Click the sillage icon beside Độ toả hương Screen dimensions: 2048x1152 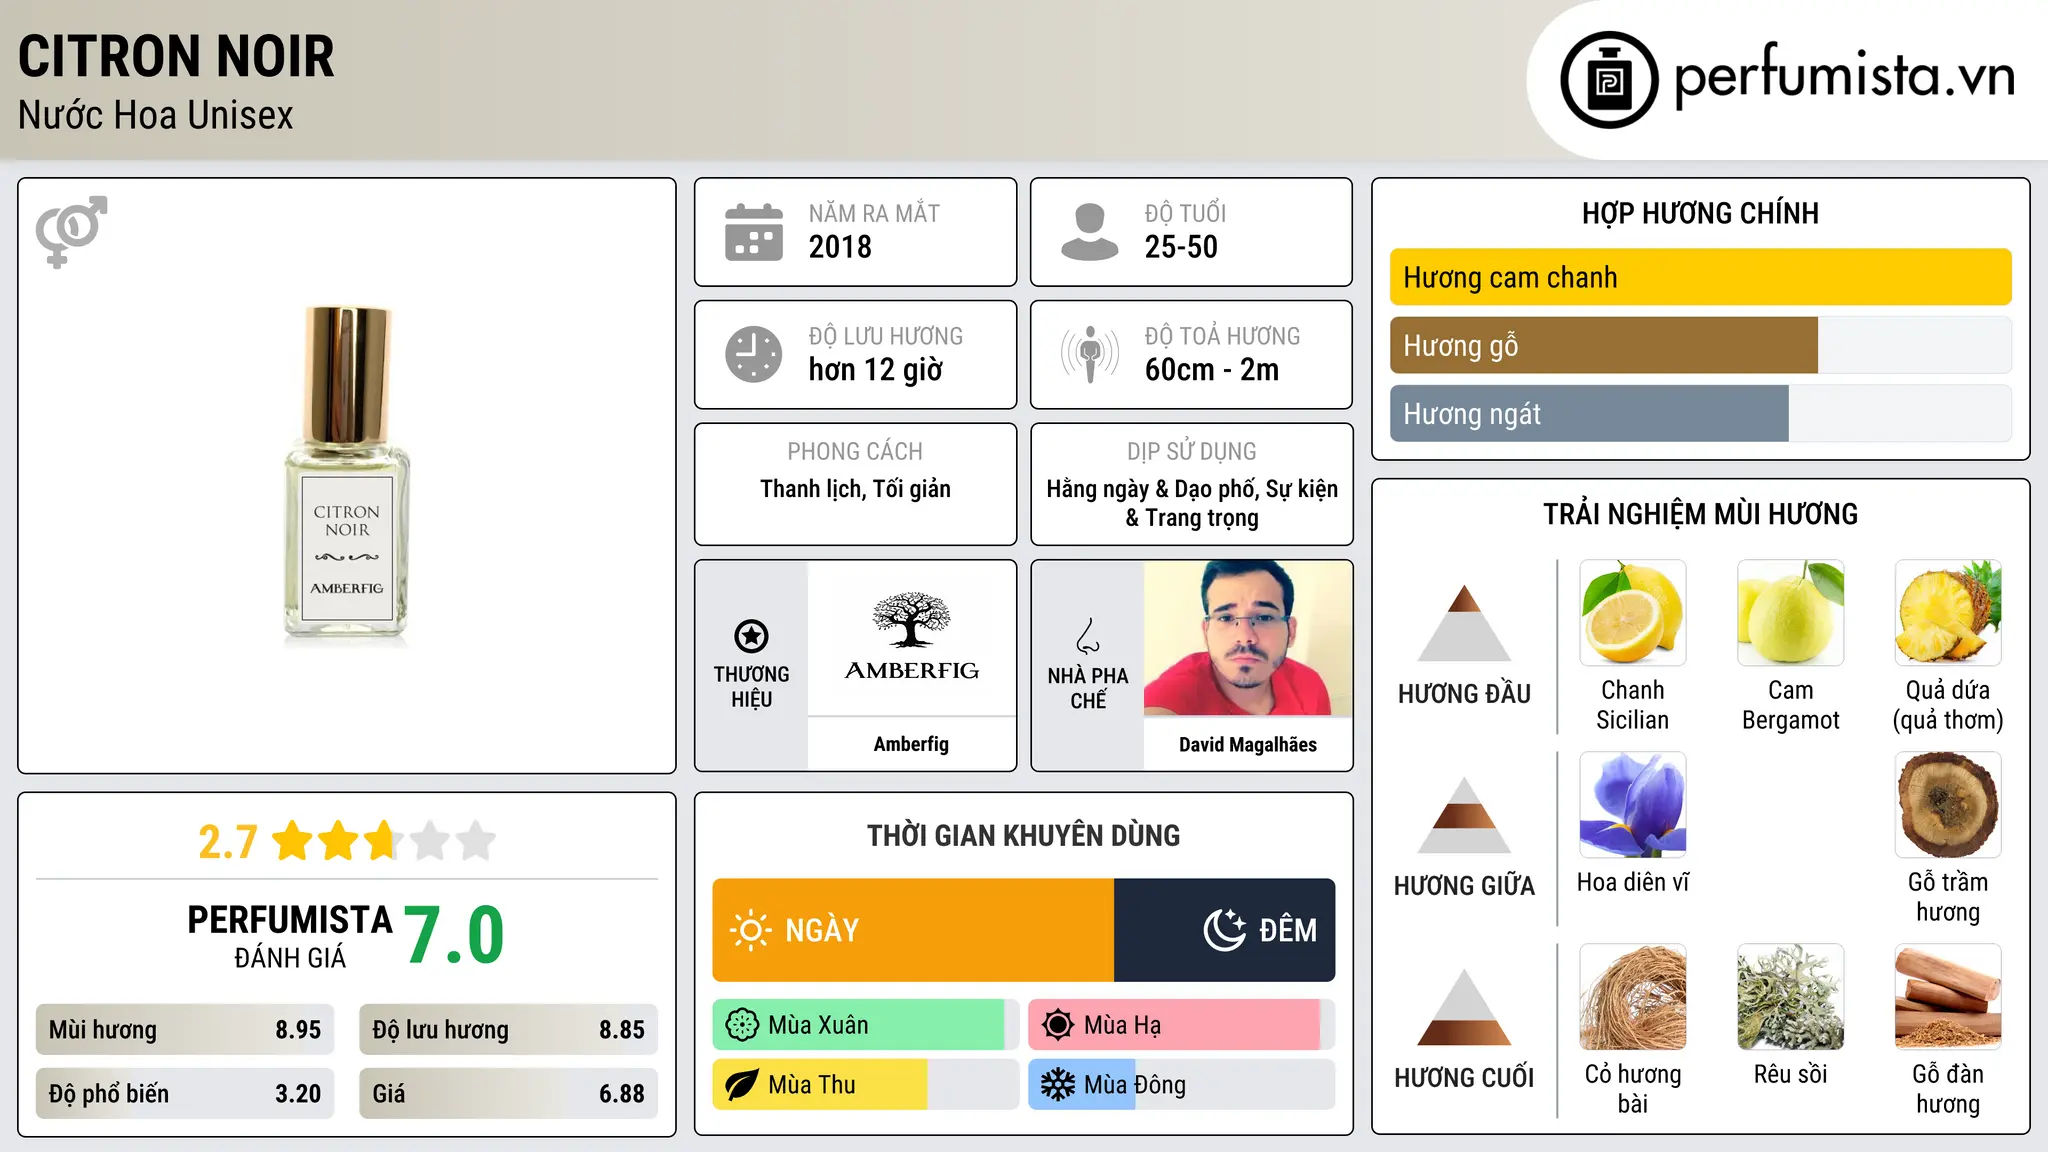tap(1090, 354)
